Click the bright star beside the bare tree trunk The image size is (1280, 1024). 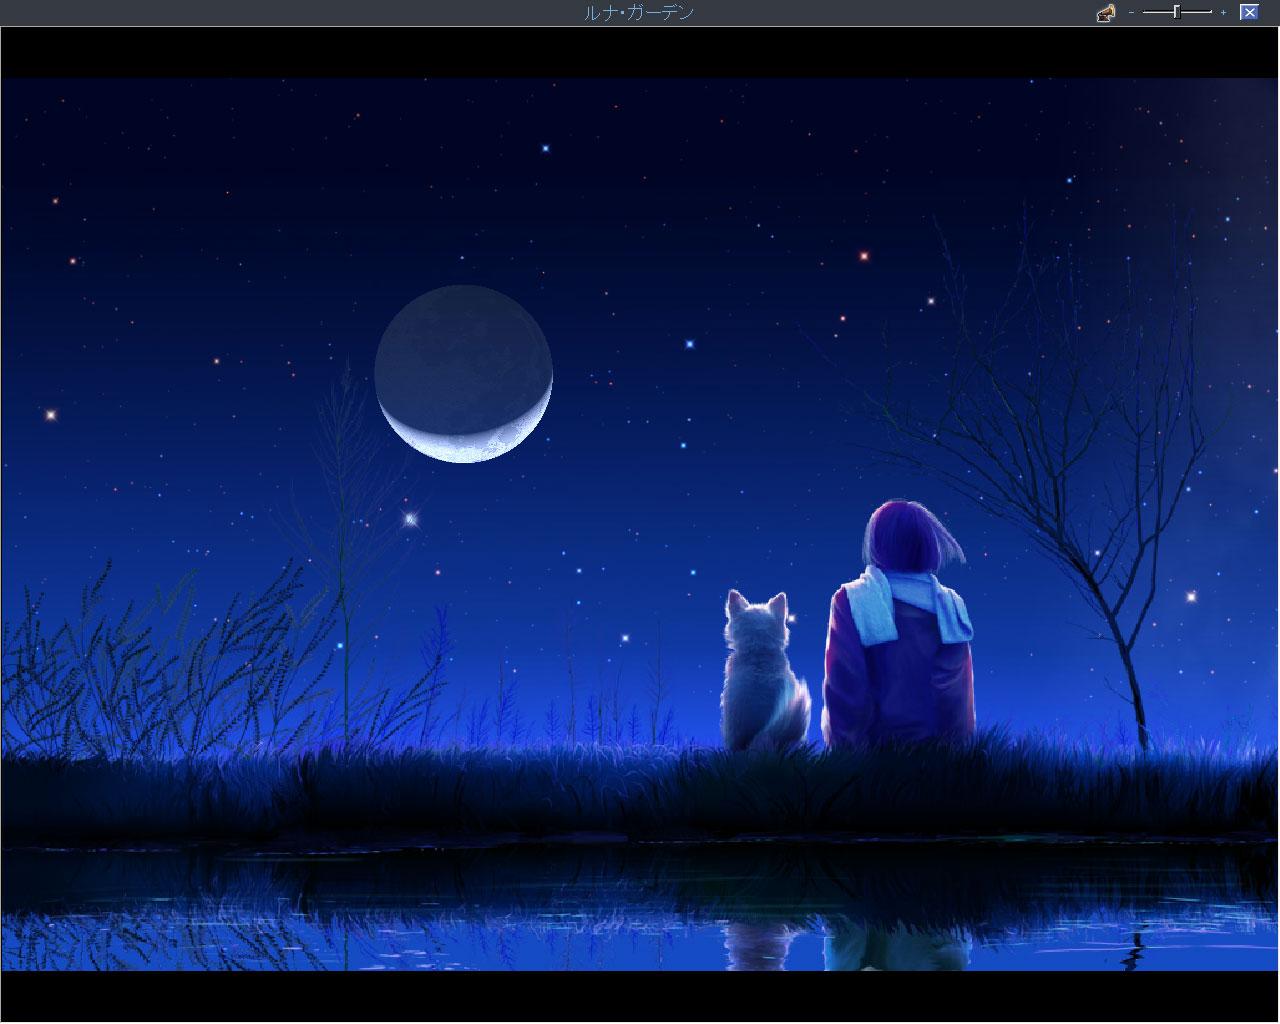click(x=1191, y=596)
